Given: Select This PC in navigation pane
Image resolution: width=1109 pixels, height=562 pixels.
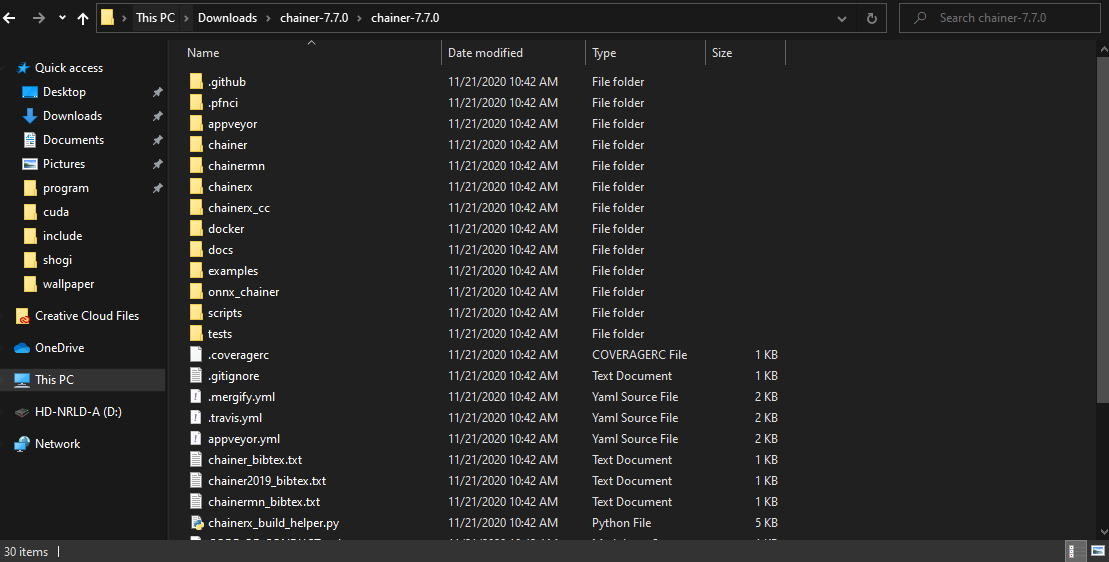Looking at the screenshot, I should (54, 380).
